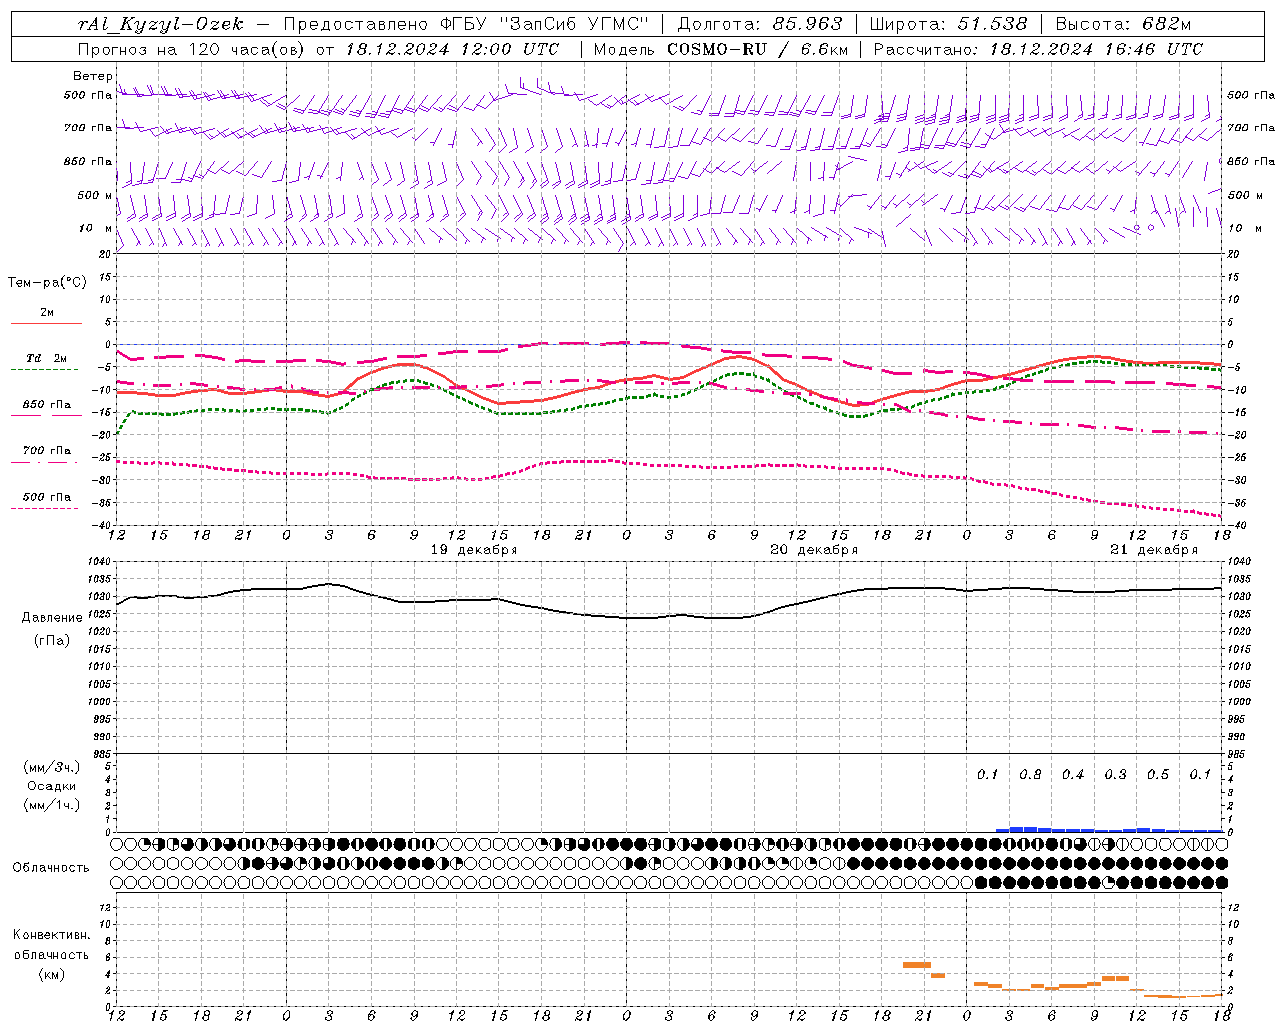
Task: Click the forecast start time 18.12.2024 12:00 UTC
Action: 452,49
